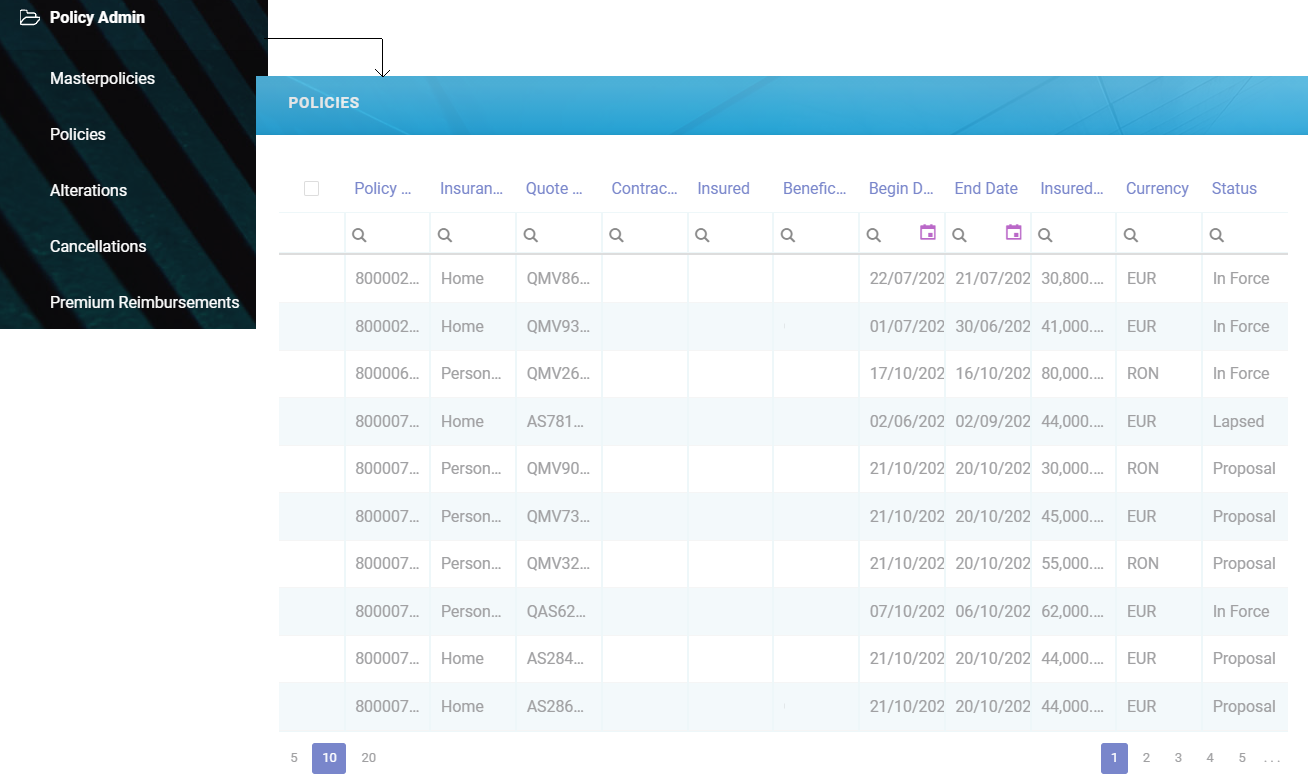Click search icon in Insurance type filter

[445, 235]
